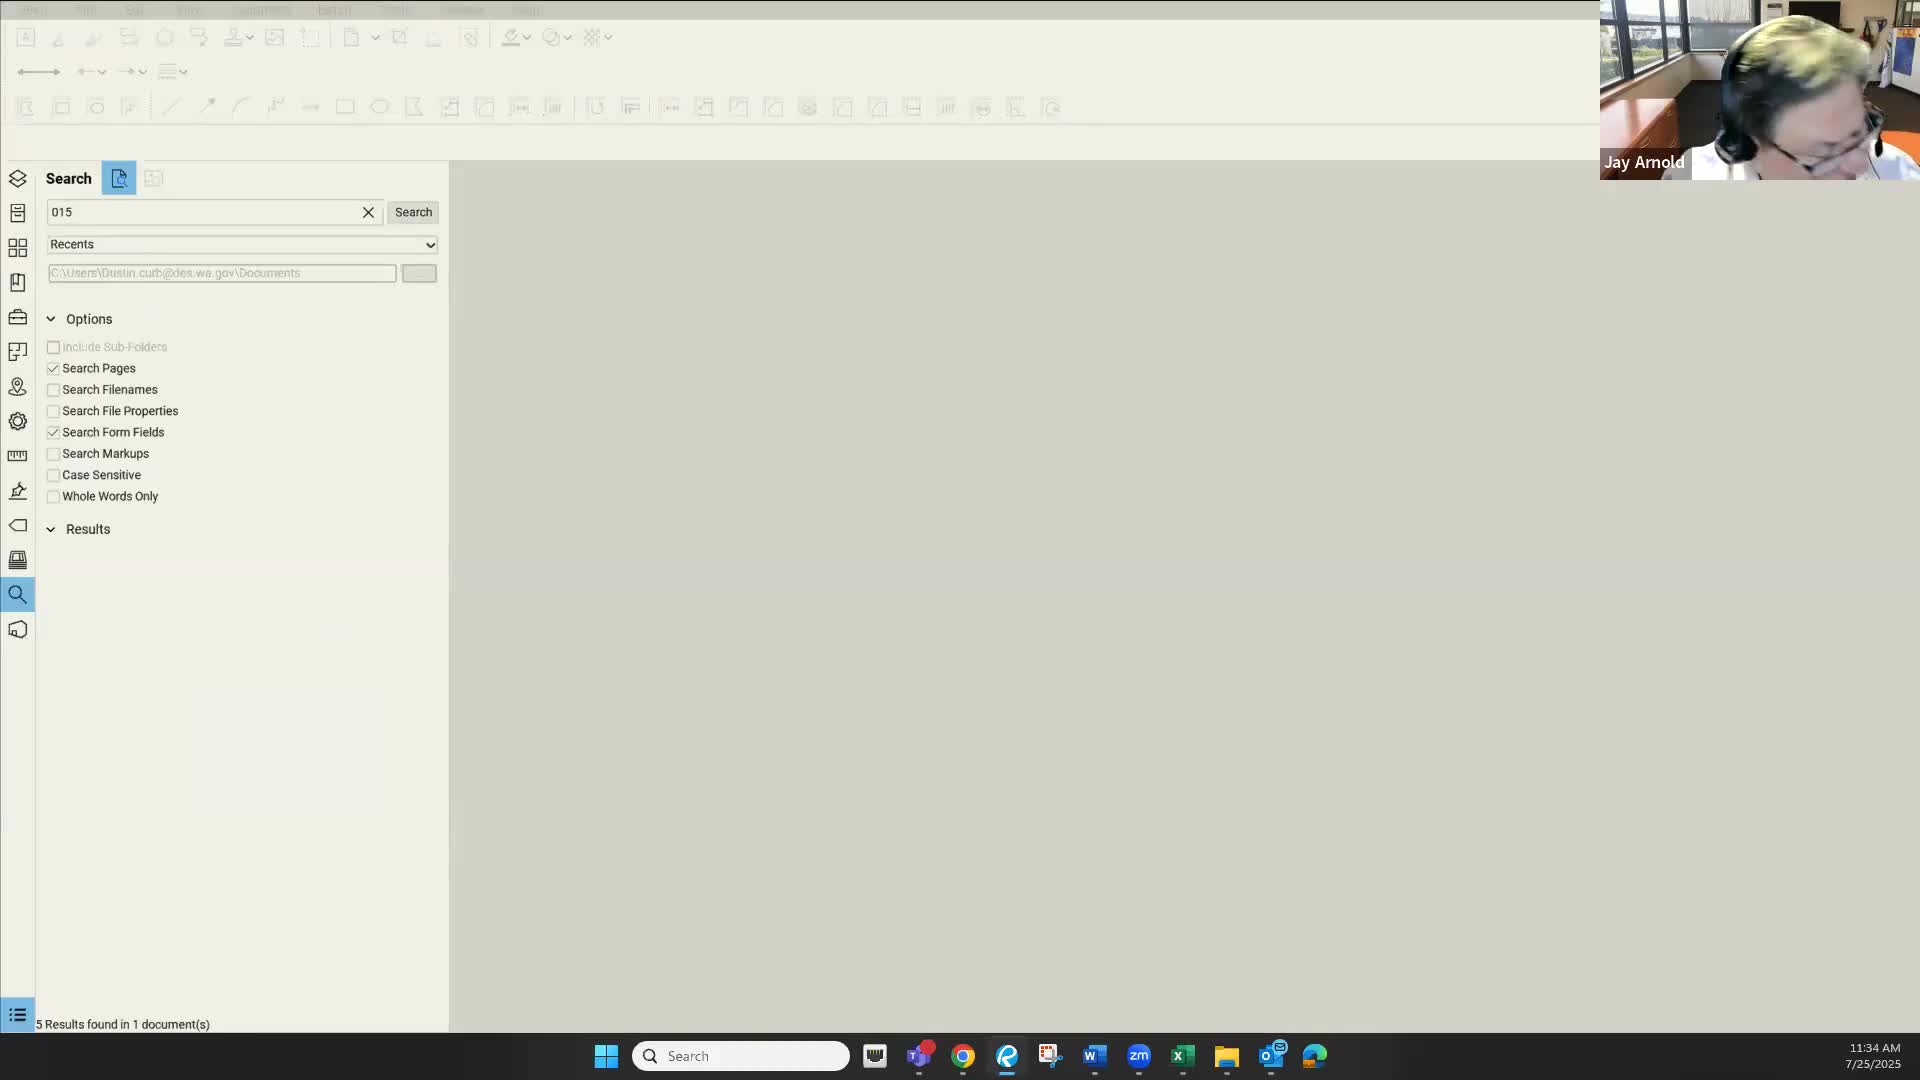
Task: Open the Properties panel icon
Action: click(17, 213)
